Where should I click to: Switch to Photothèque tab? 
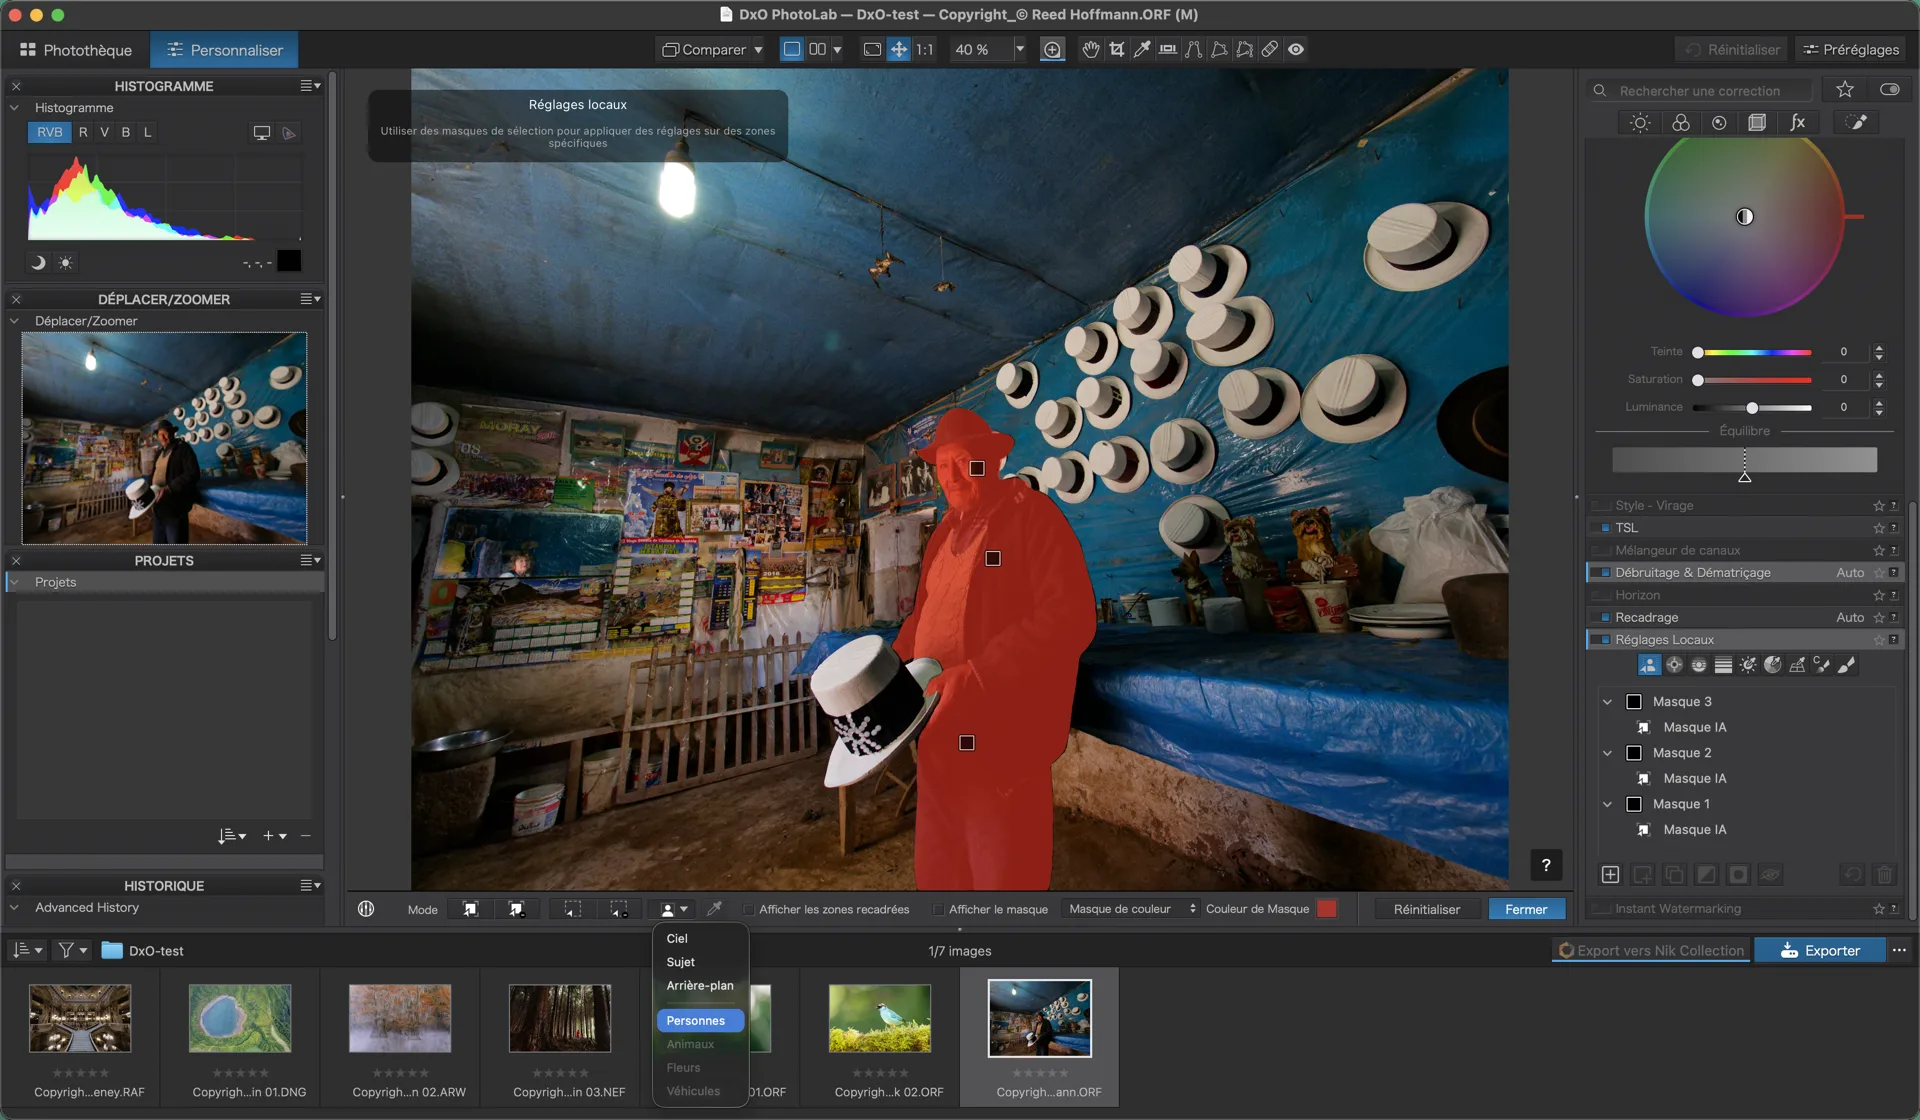tap(76, 50)
